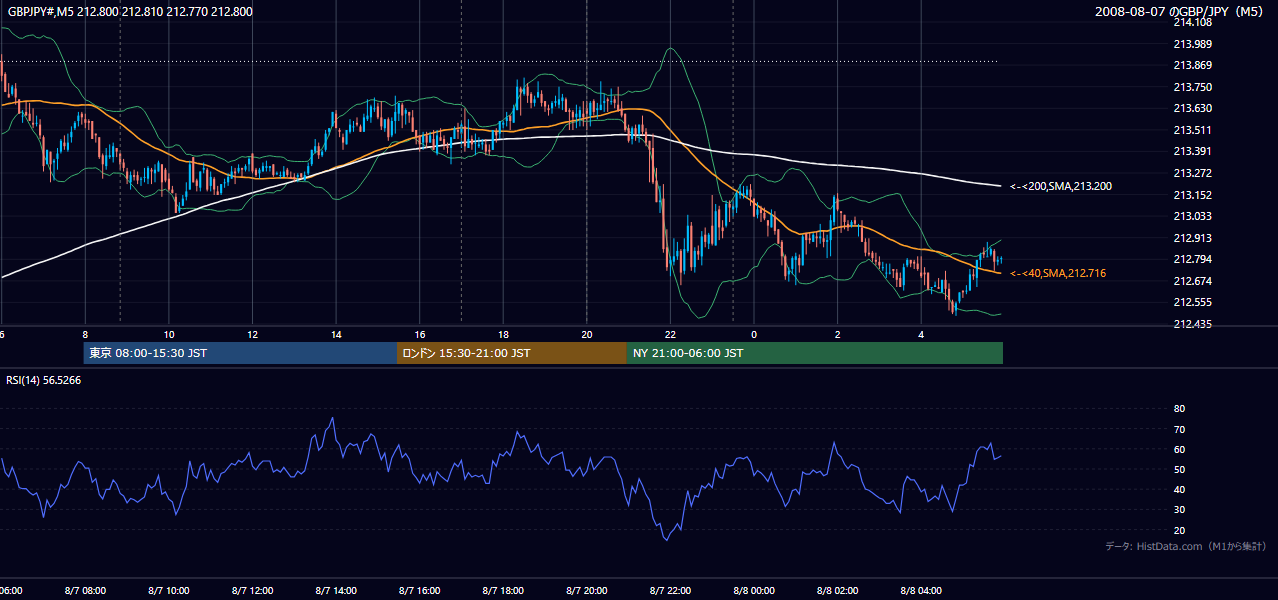
Task: Click the 213.272 price axis value
Action: pyautogui.click(x=1191, y=173)
